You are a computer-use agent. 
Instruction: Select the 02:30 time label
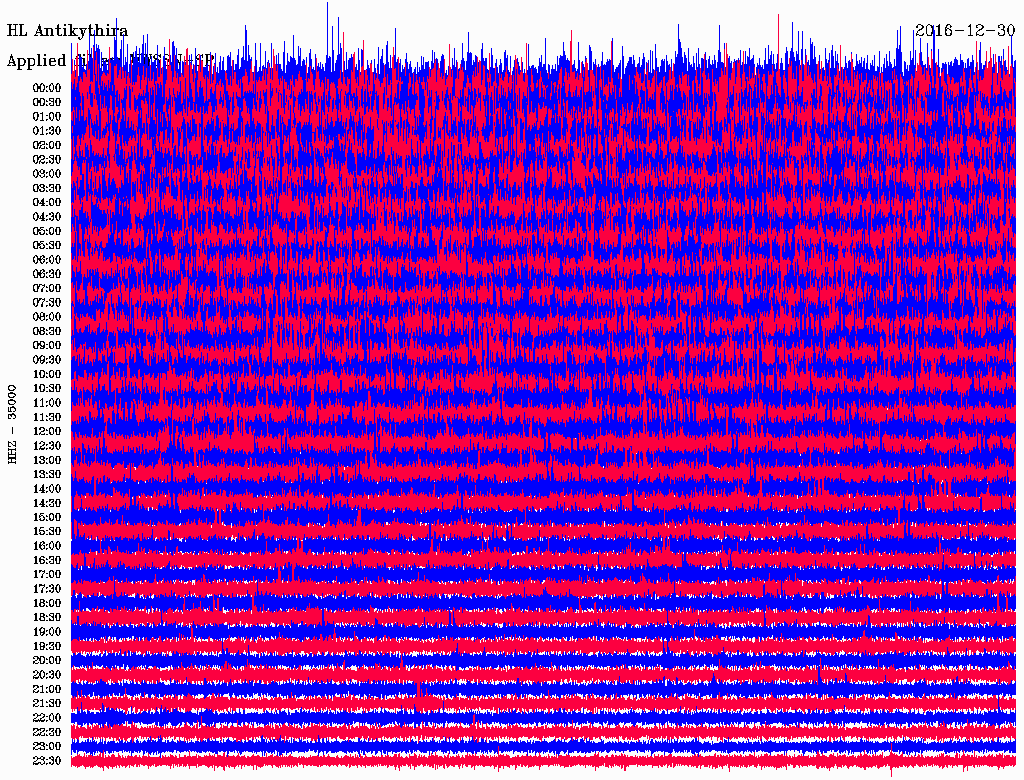tap(46, 160)
